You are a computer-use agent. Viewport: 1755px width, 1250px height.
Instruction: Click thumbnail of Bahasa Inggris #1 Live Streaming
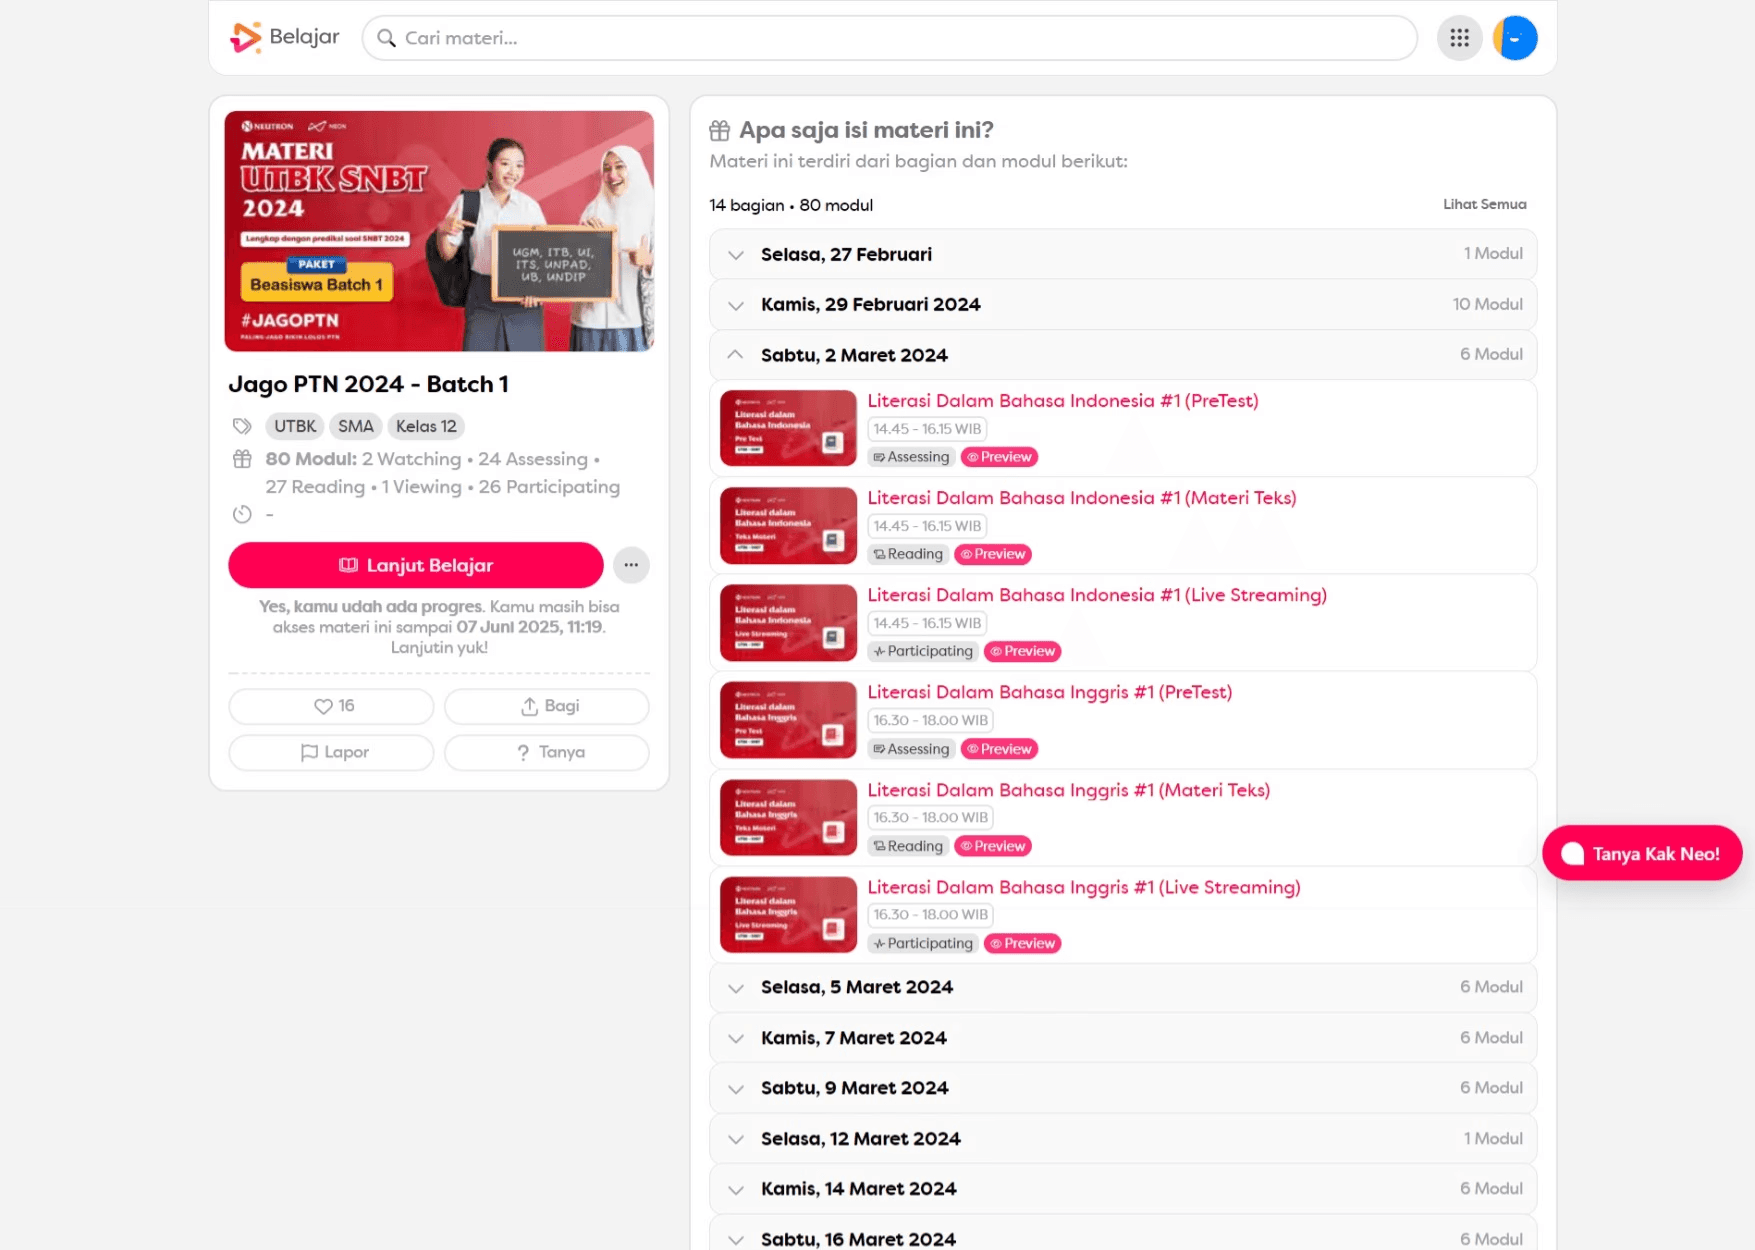pyautogui.click(x=788, y=915)
